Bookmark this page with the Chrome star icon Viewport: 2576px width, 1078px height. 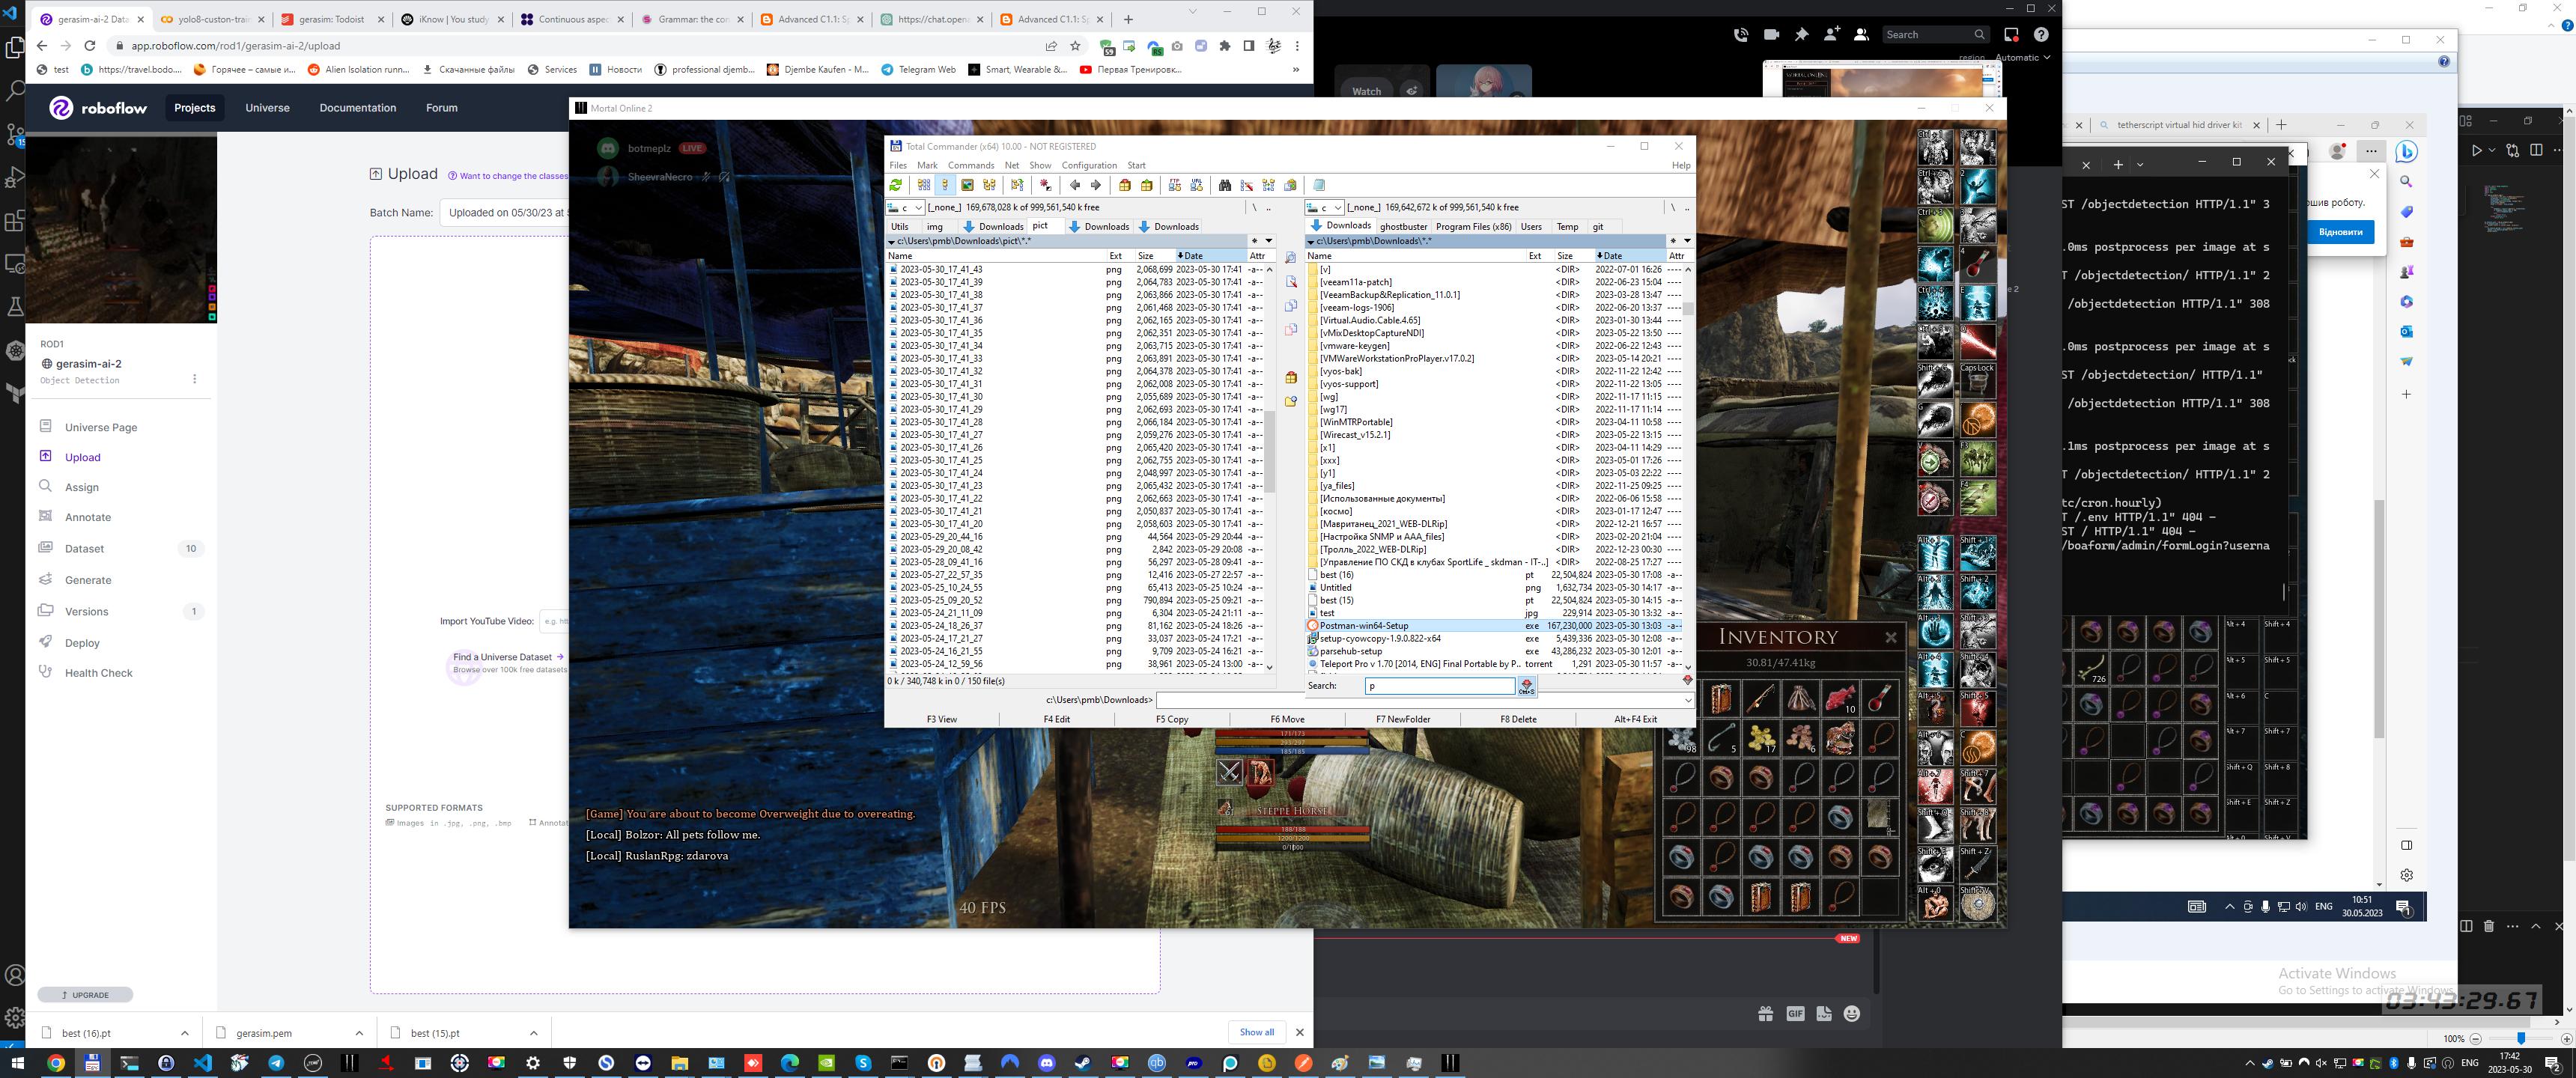pos(1075,46)
